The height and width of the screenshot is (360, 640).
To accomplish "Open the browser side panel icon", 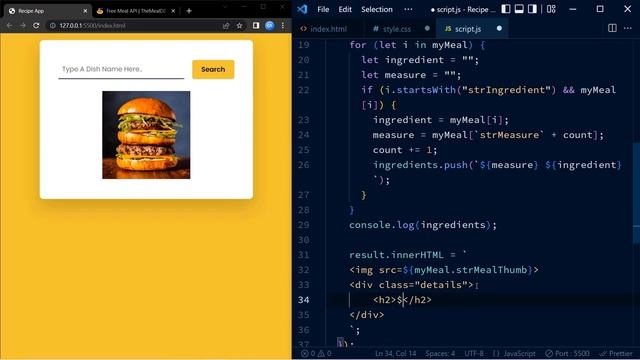I will (x=256, y=25).
